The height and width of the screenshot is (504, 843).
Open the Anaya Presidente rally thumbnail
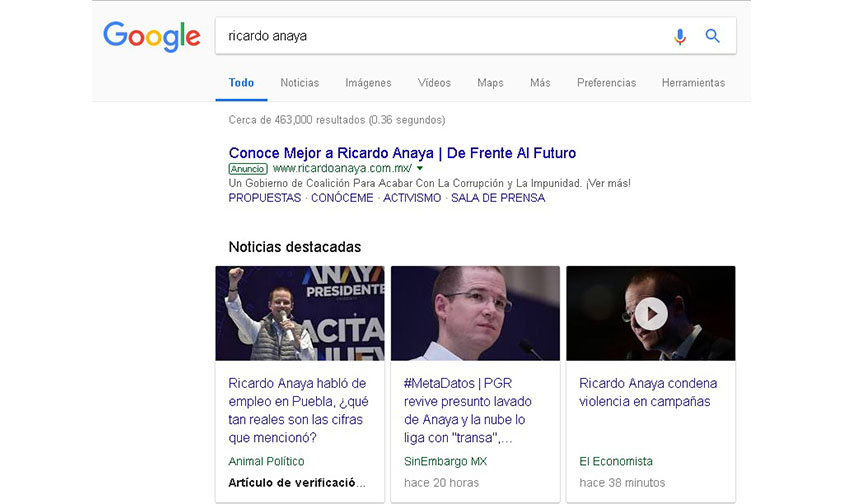(x=300, y=313)
